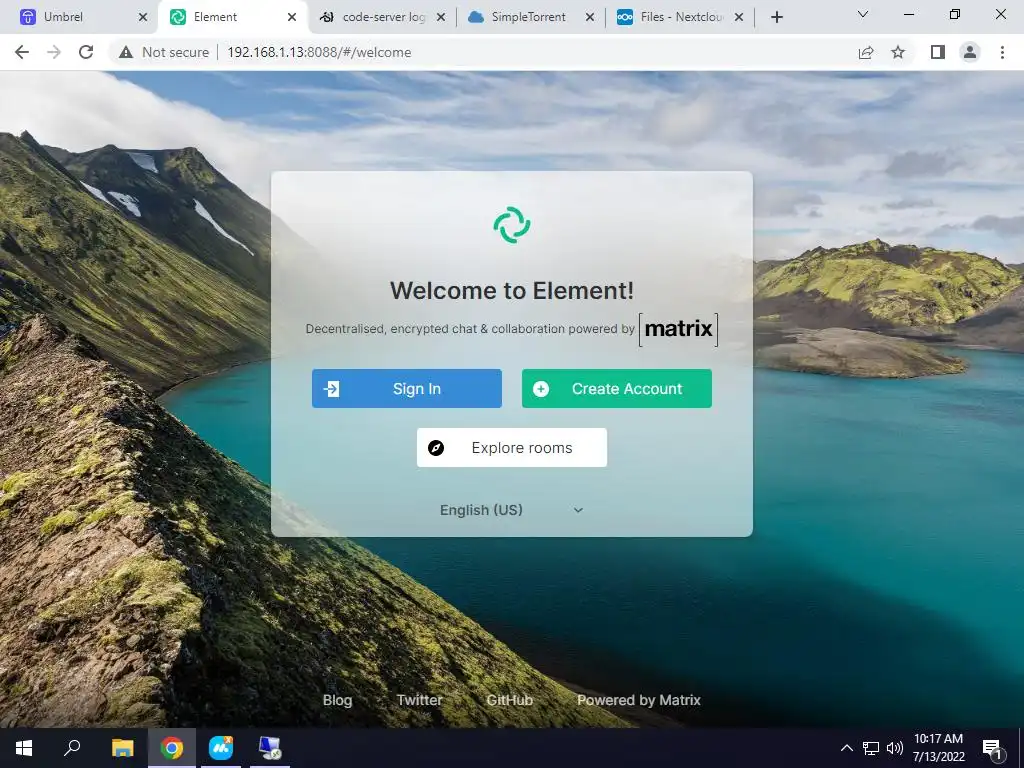The image size is (1024, 768).
Task: Click the Sign In arrow icon
Action: 332,389
